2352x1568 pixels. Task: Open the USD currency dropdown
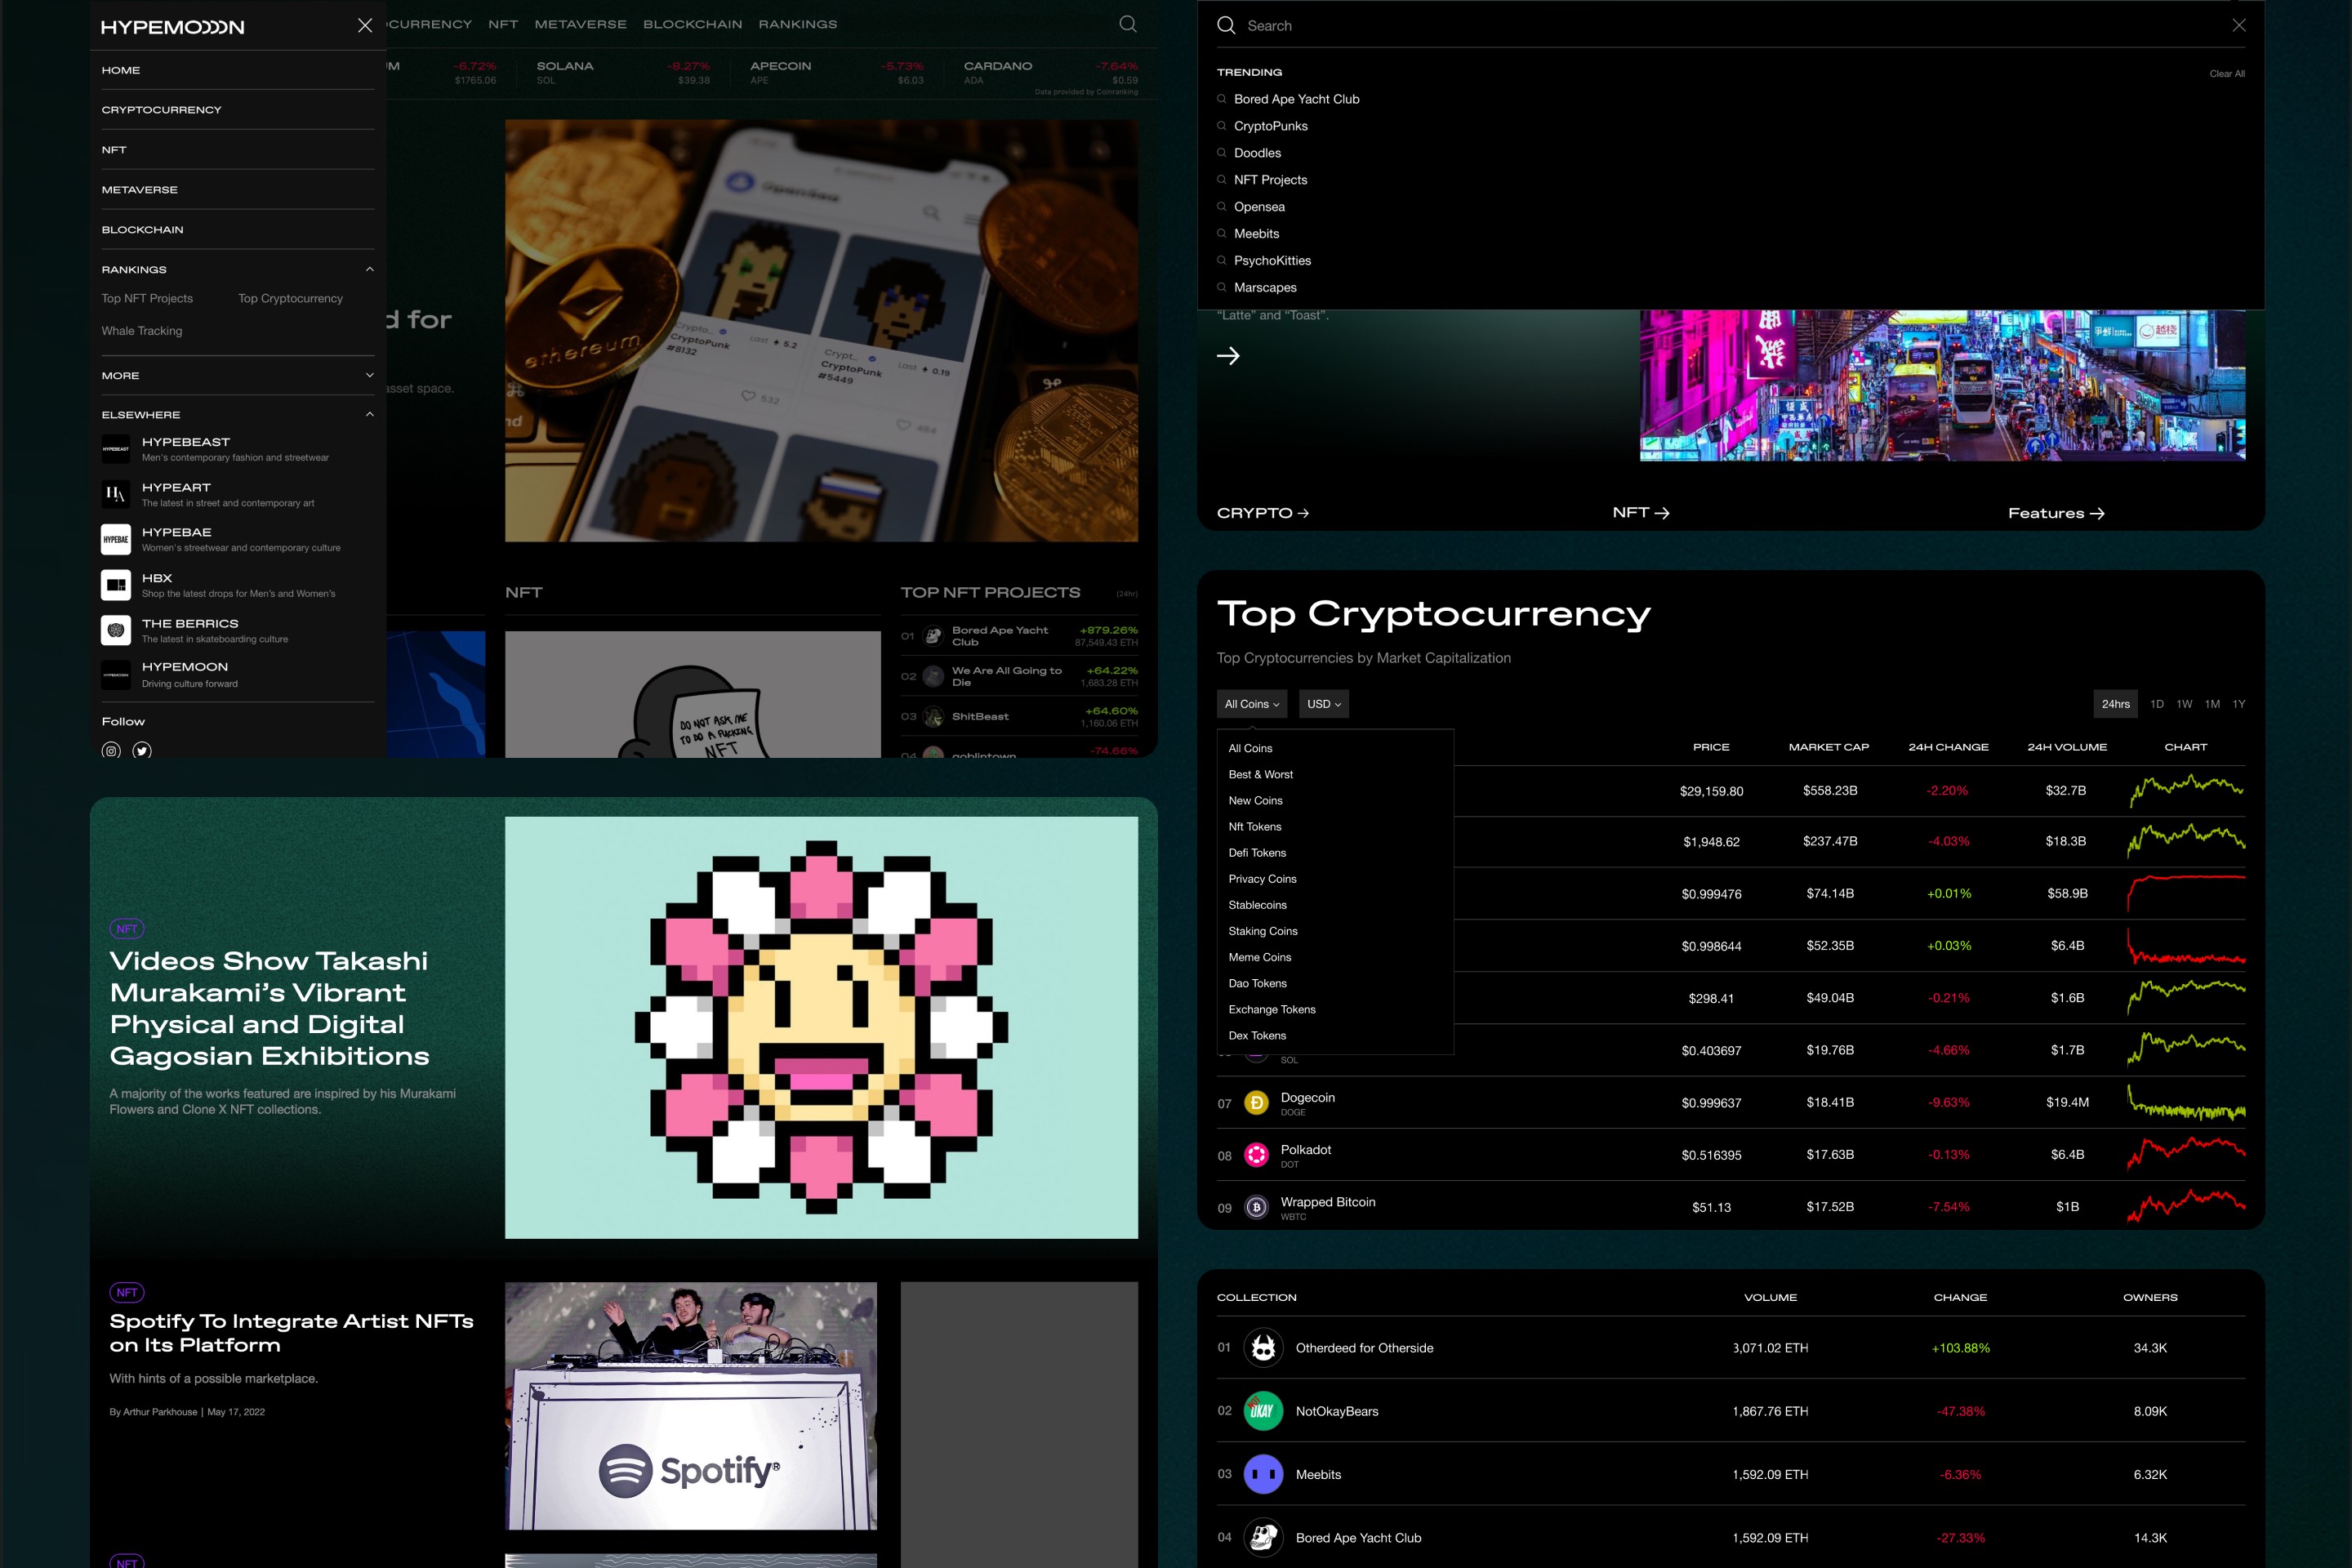(x=1323, y=704)
